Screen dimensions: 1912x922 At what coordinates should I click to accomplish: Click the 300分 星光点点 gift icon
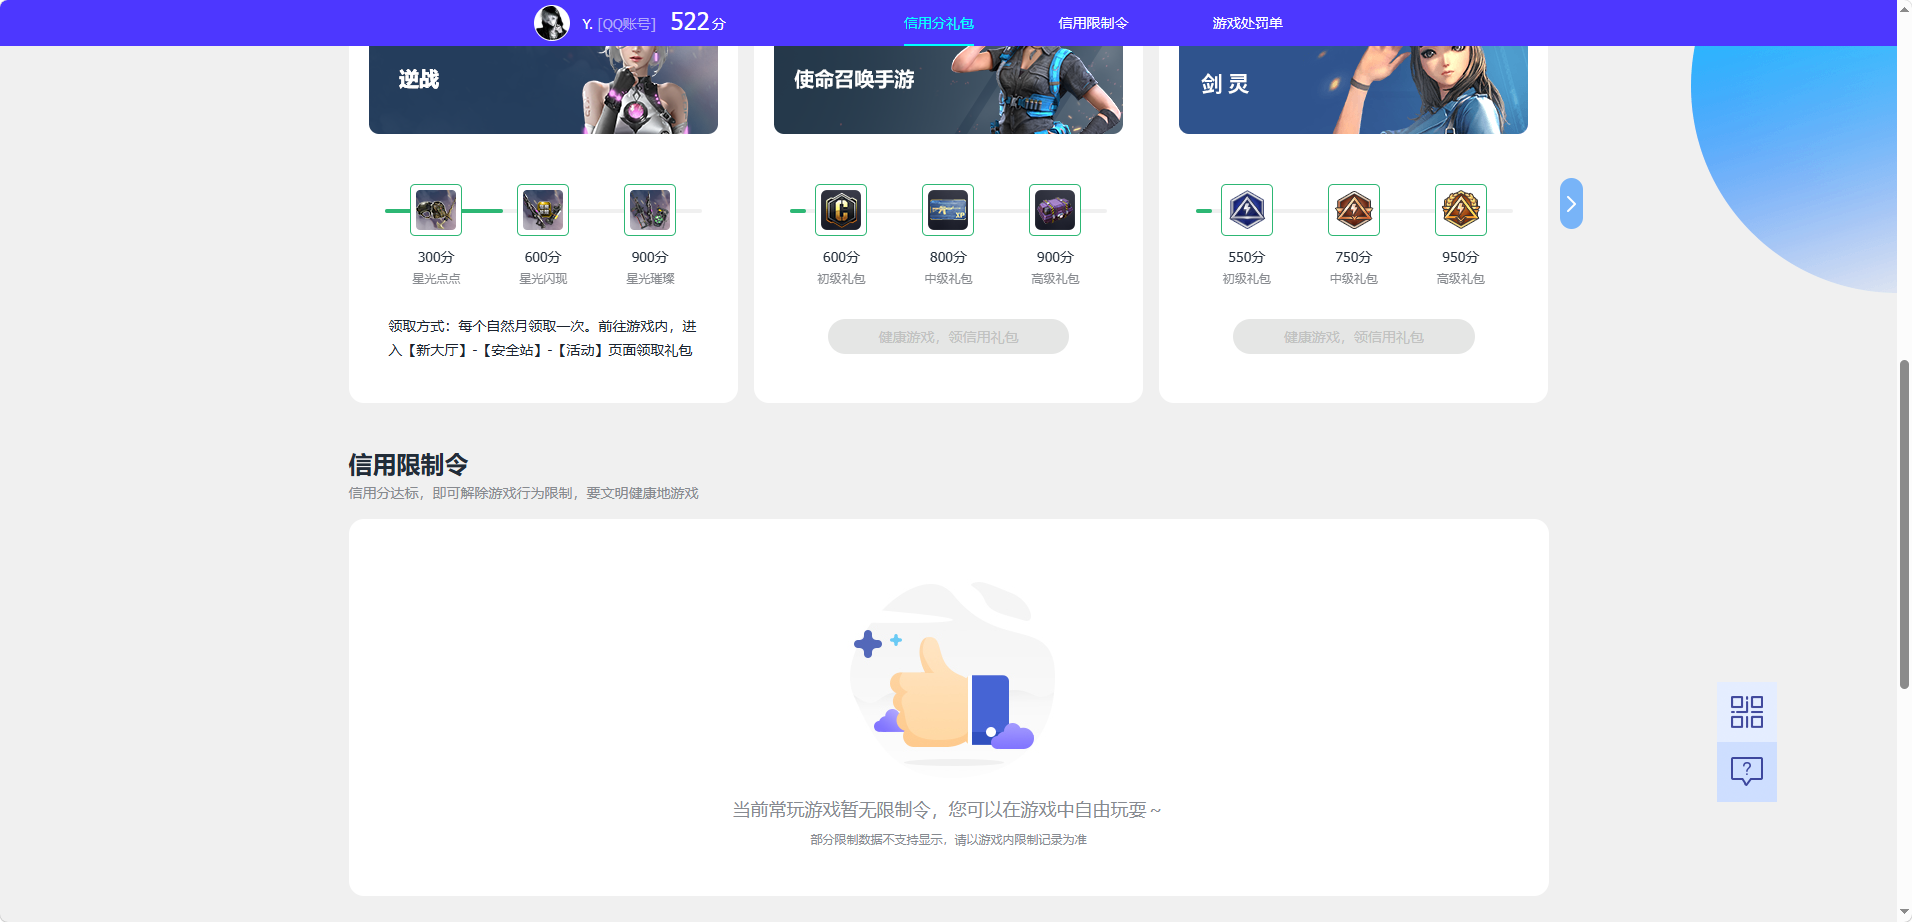tap(436, 210)
